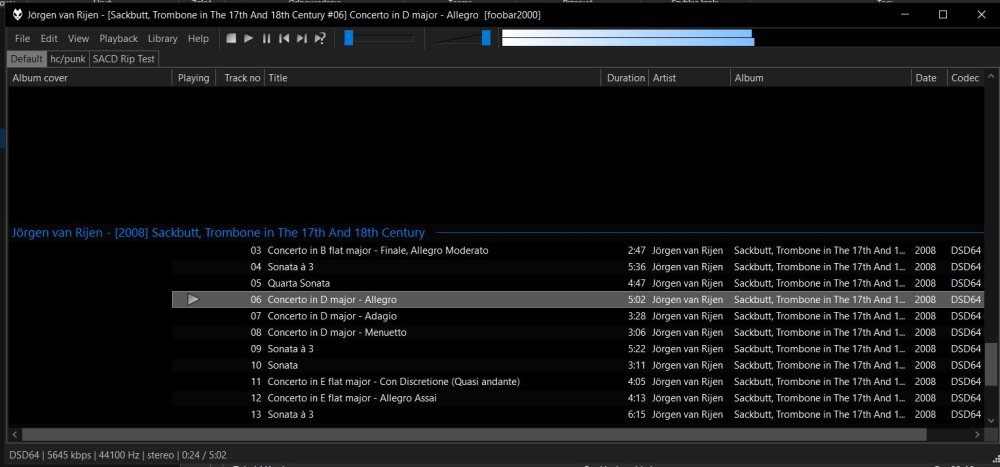
Task: Skip to the previous track
Action: tap(284, 38)
